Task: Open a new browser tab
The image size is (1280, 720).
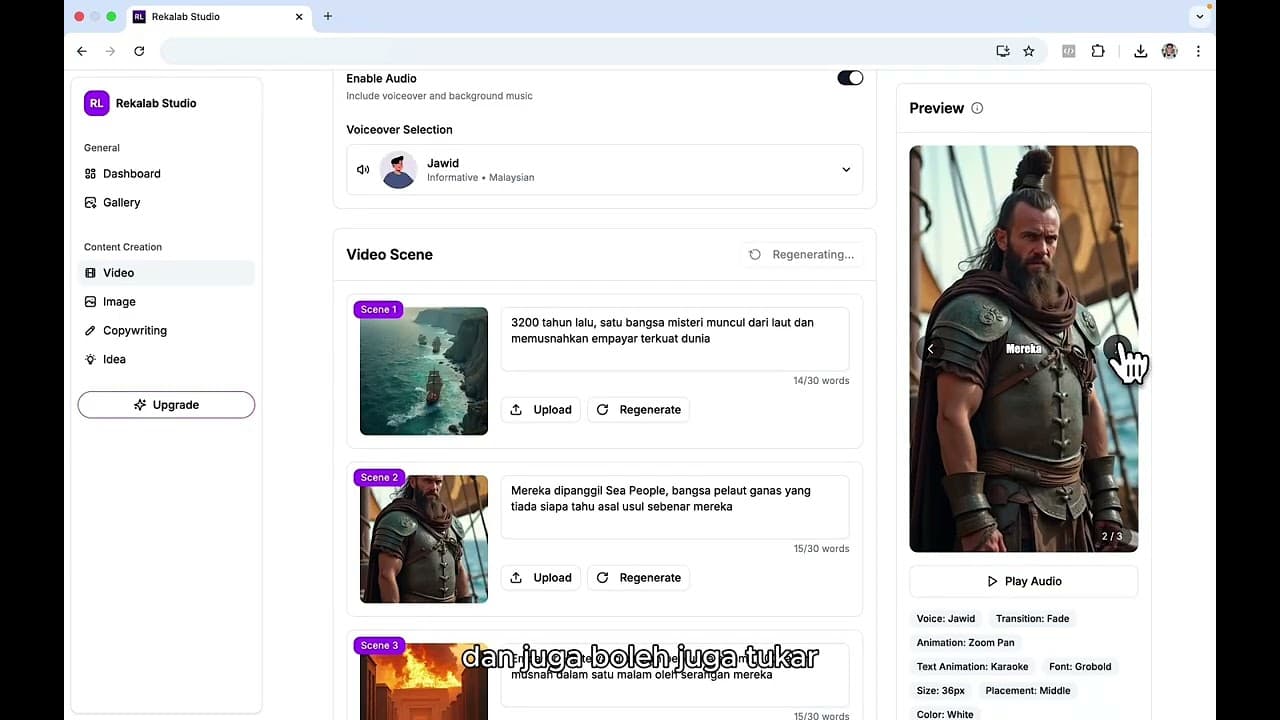Action: pyautogui.click(x=327, y=16)
